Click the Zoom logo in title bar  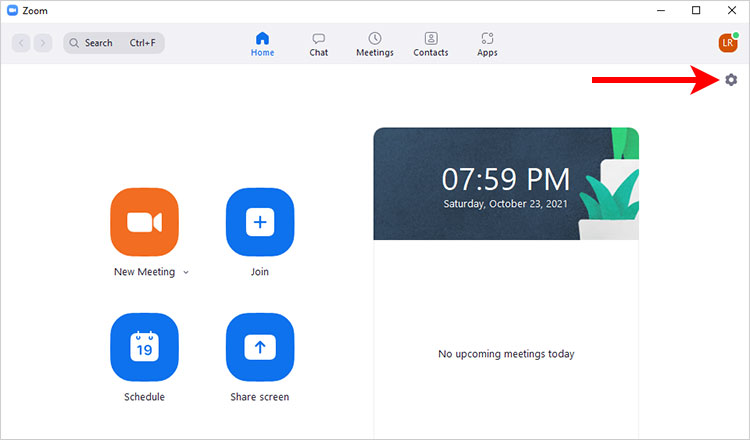tap(12, 11)
